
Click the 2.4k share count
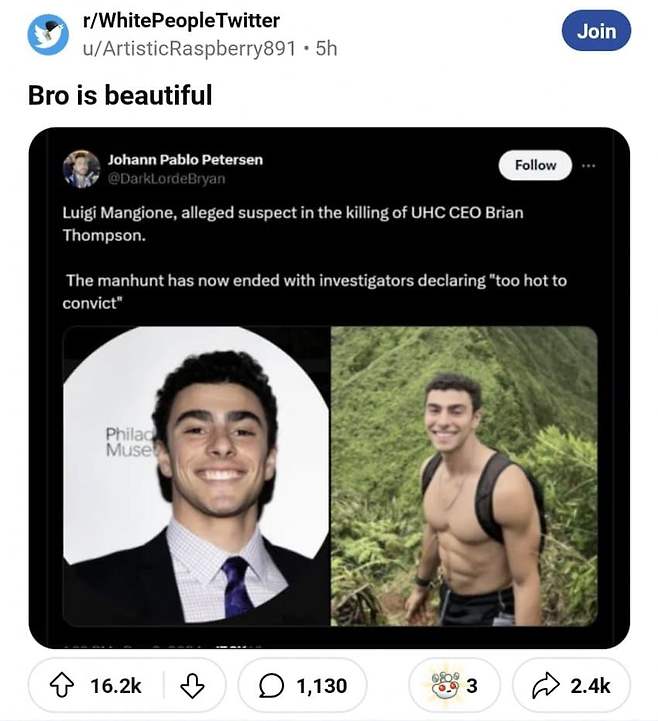pyautogui.click(x=590, y=685)
